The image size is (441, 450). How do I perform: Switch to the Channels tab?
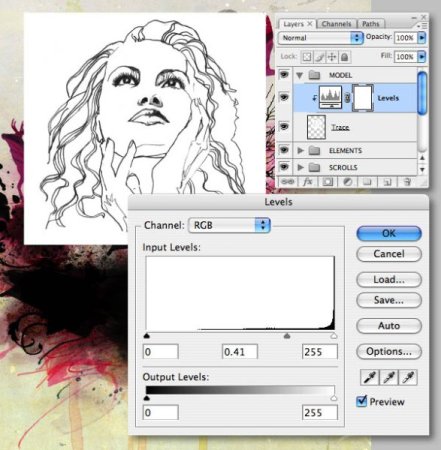[336, 24]
